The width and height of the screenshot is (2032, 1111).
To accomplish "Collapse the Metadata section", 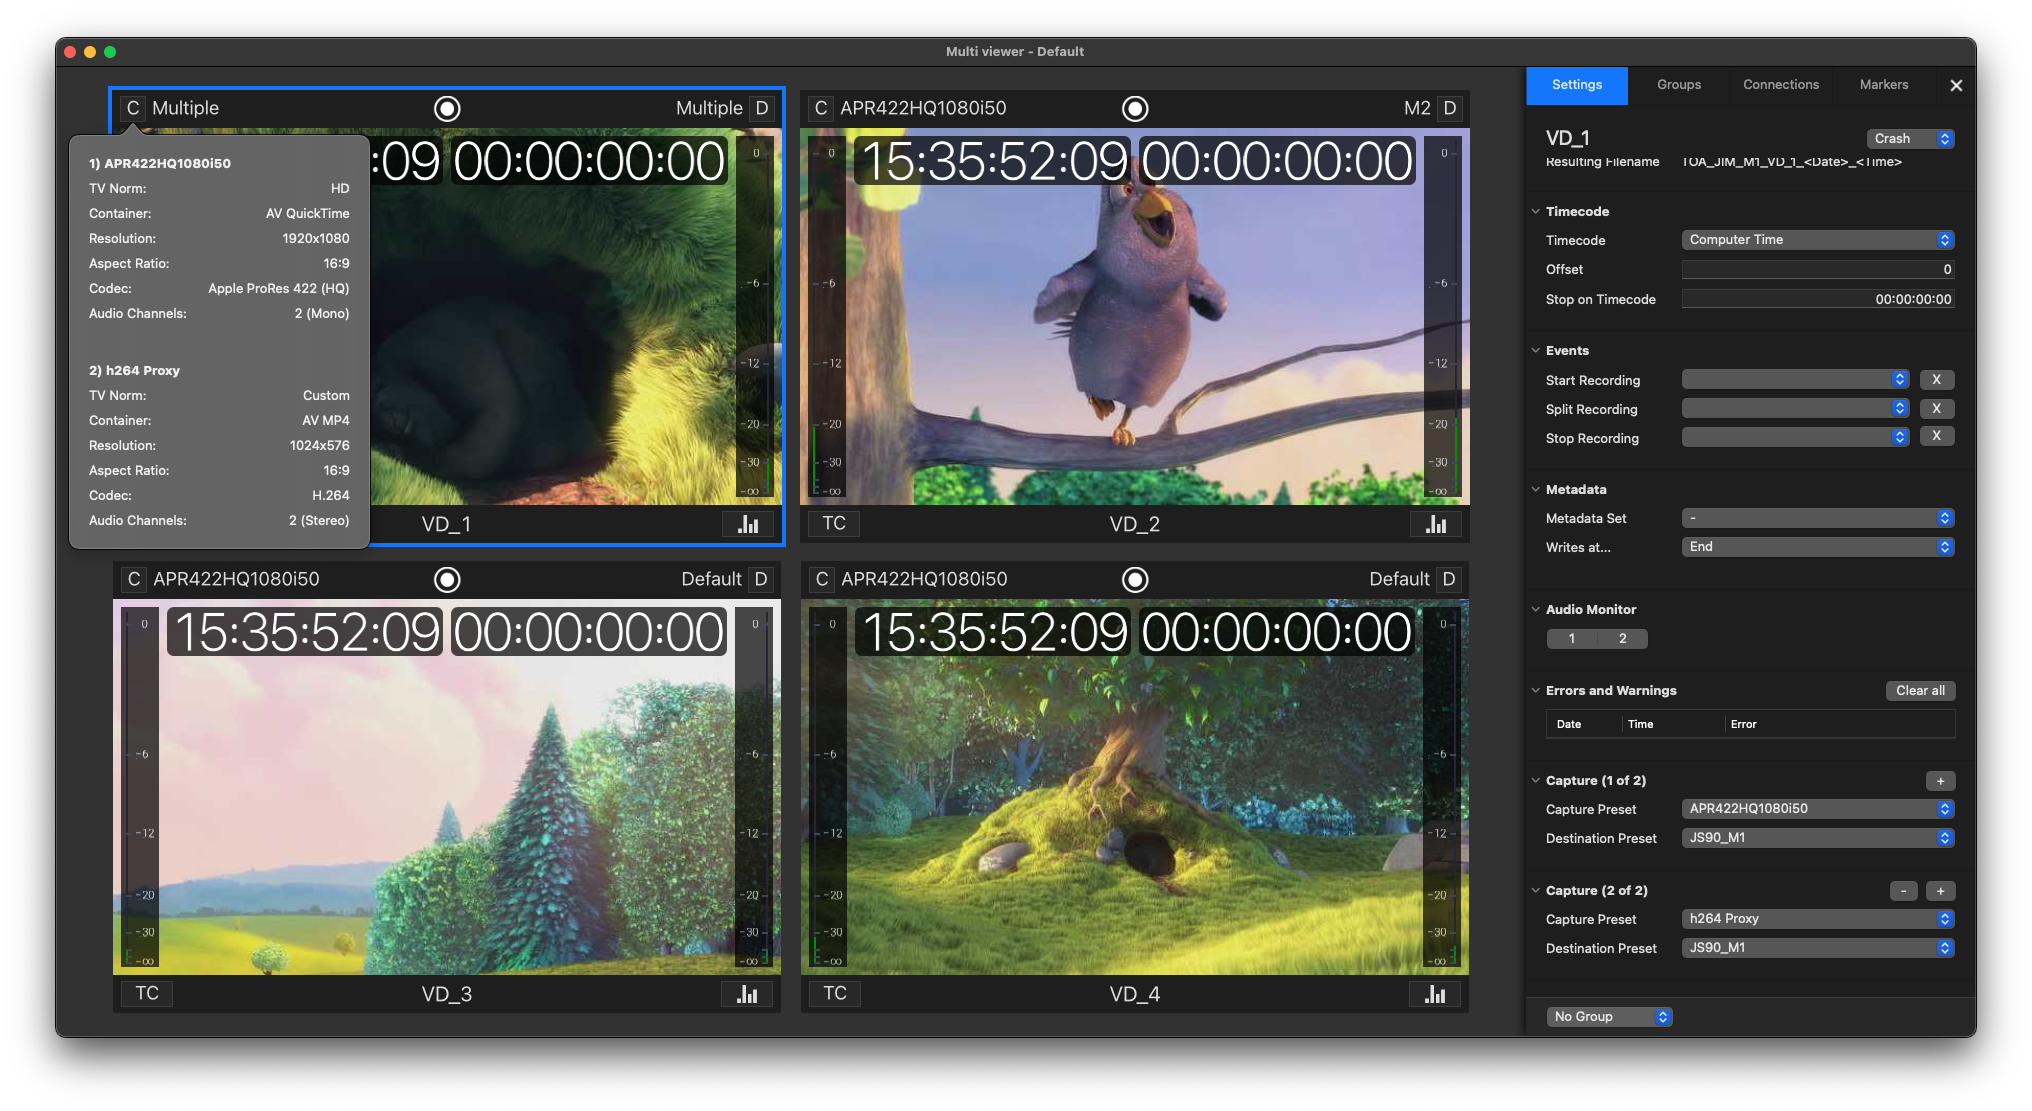I will point(1536,490).
